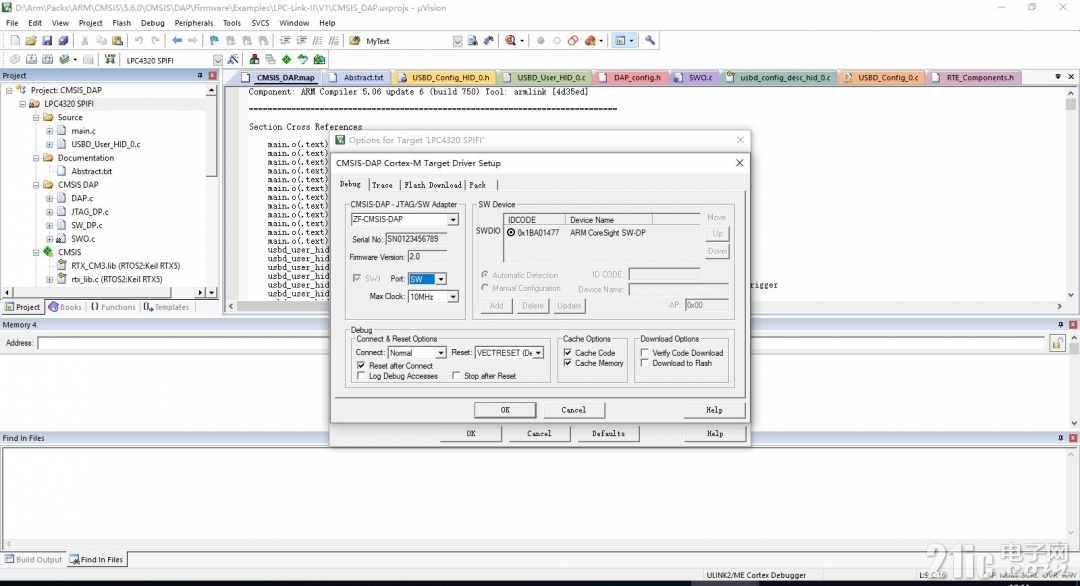Viewport: 1080px width, 586px height.
Task: Open the DAP_config.h editor tab
Action: (x=630, y=78)
